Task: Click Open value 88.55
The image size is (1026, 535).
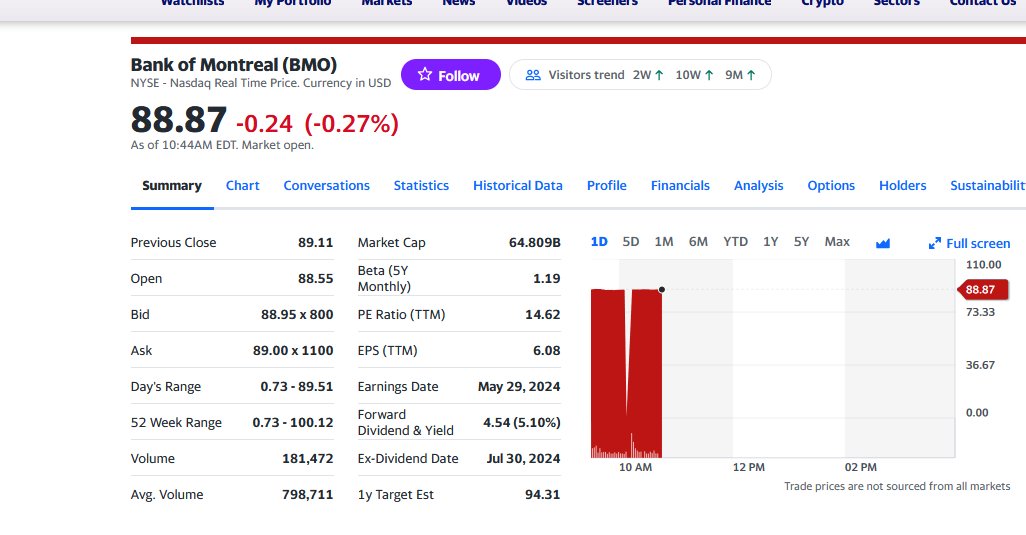Action: coord(315,279)
